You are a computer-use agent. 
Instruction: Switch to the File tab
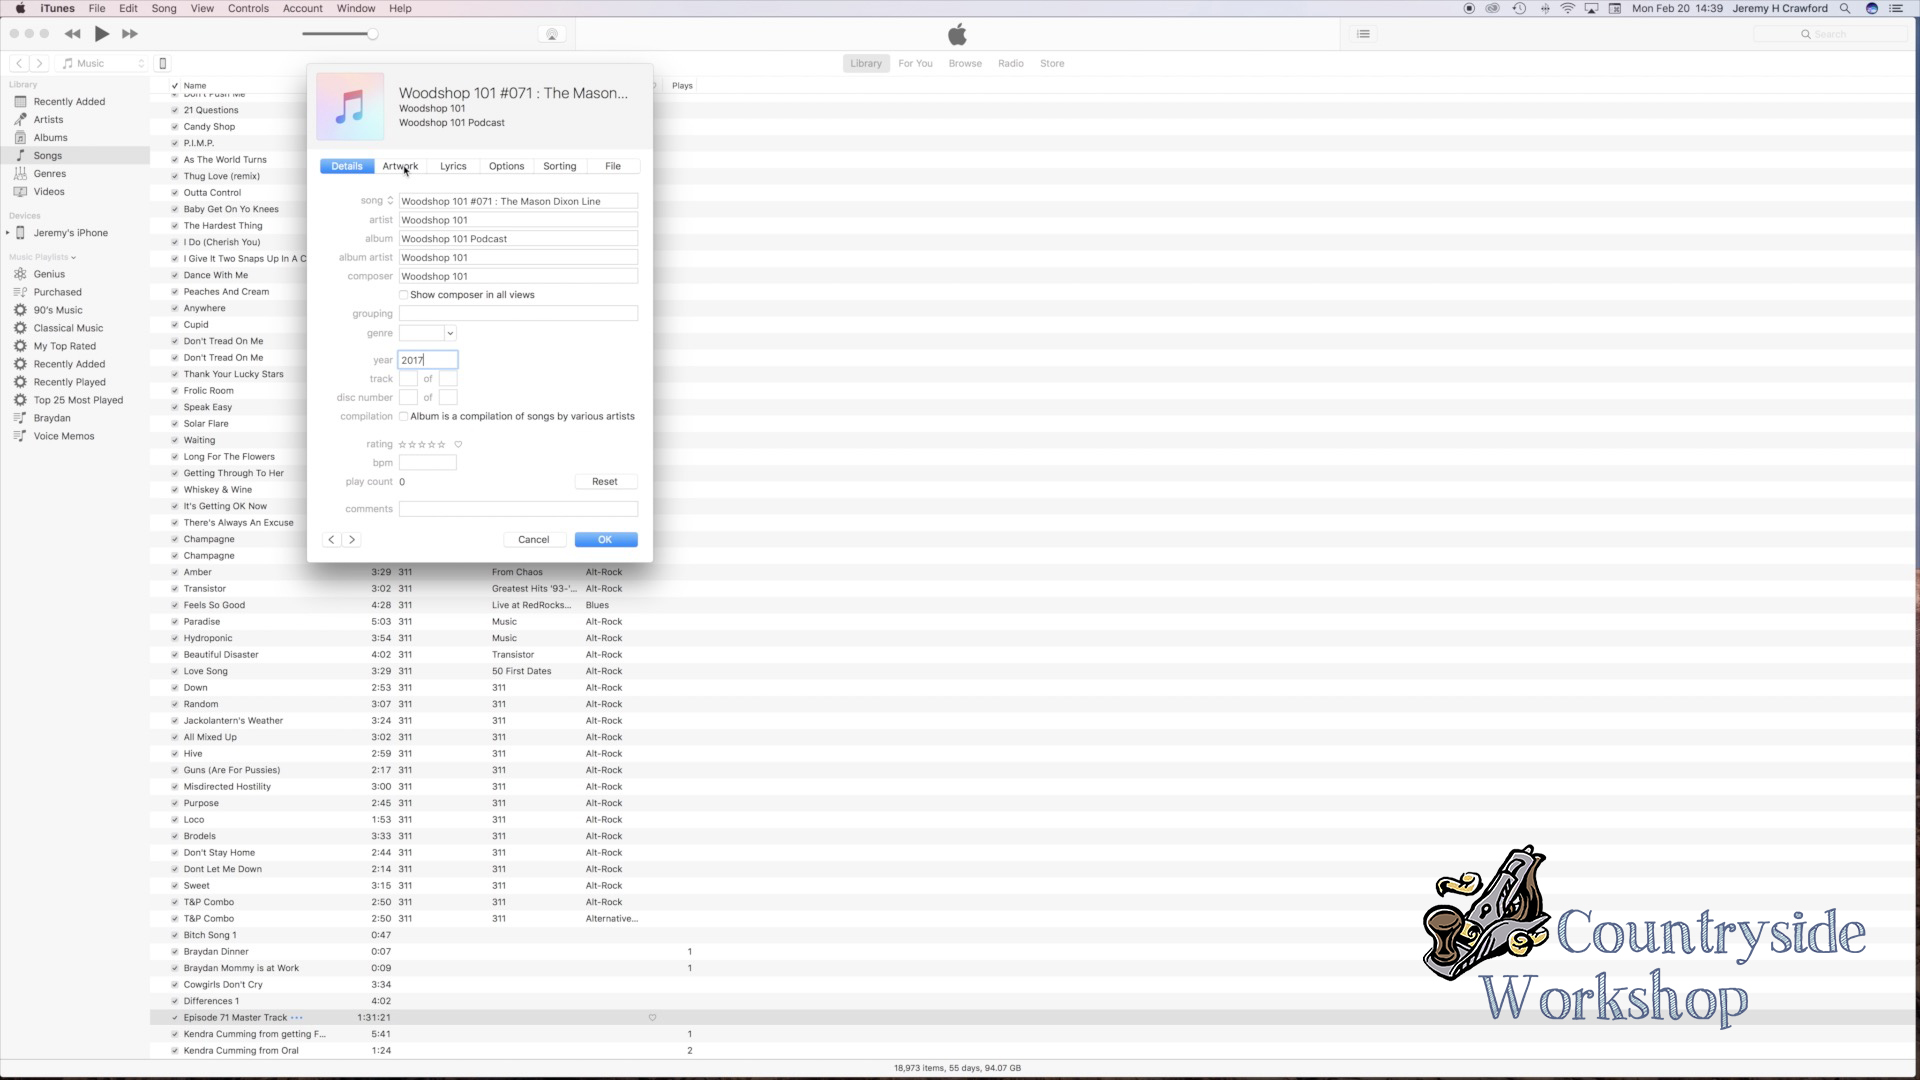click(613, 166)
